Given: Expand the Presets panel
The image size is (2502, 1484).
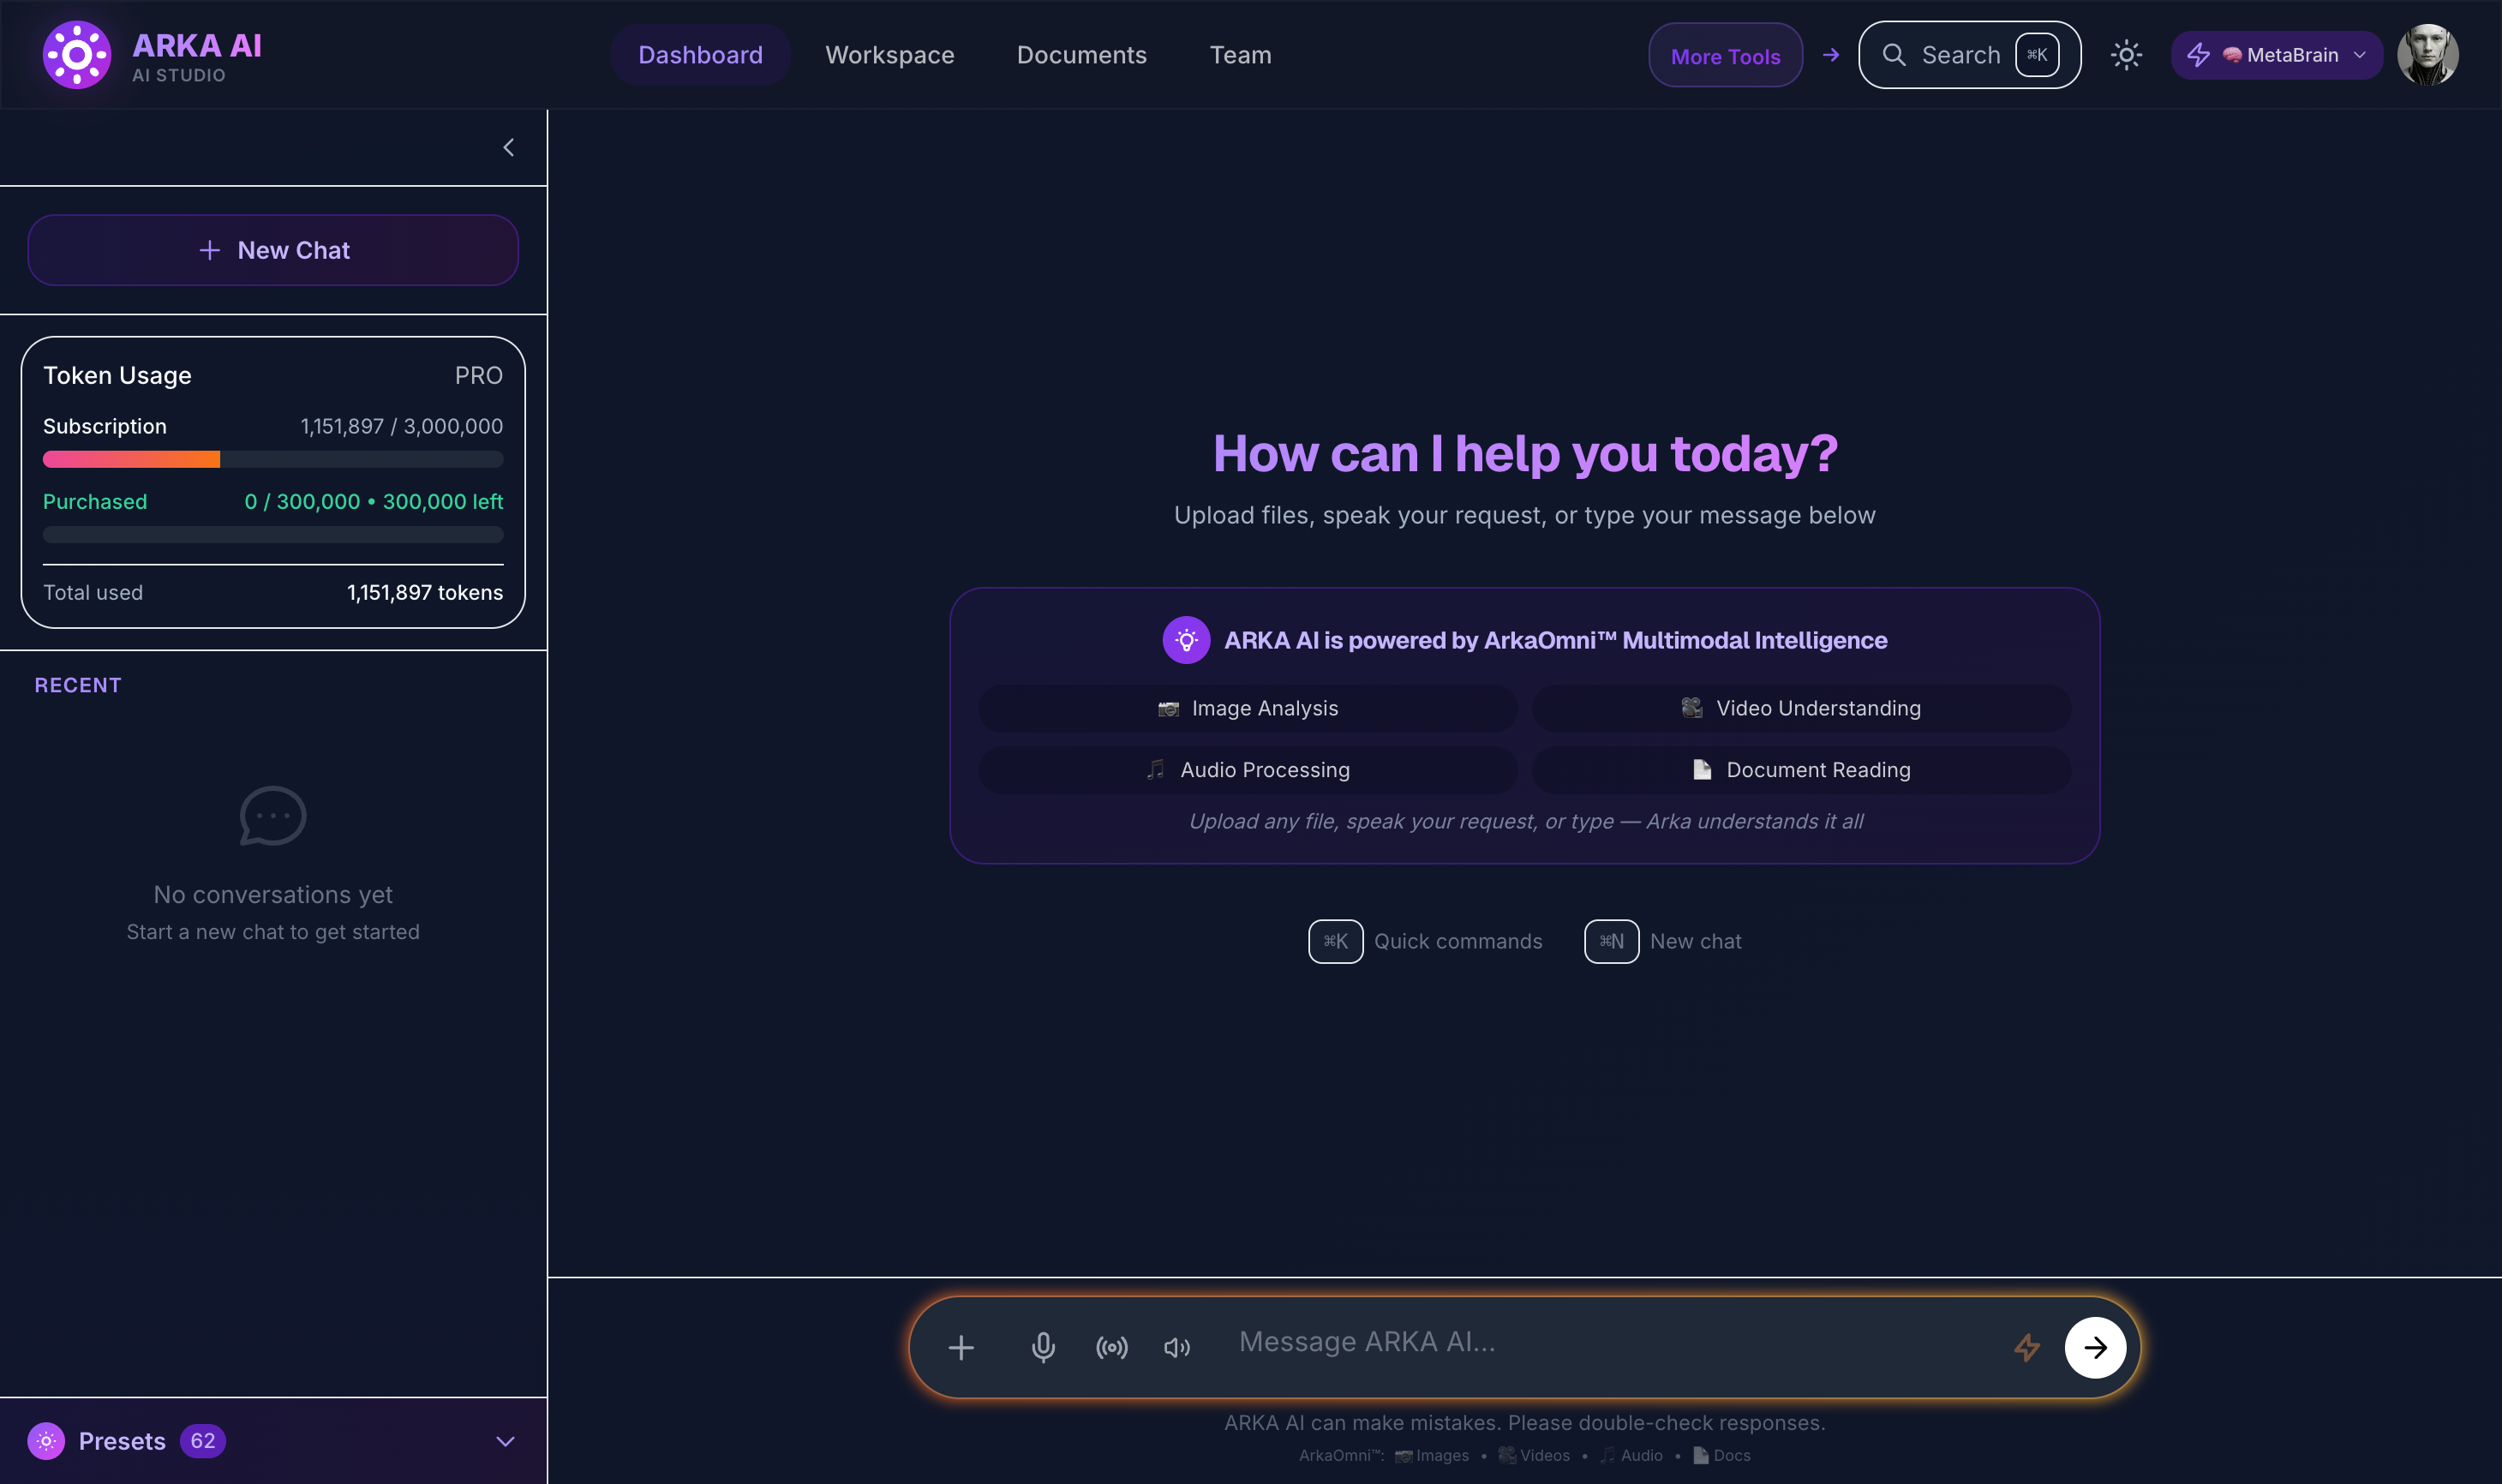Looking at the screenshot, I should click(505, 1441).
